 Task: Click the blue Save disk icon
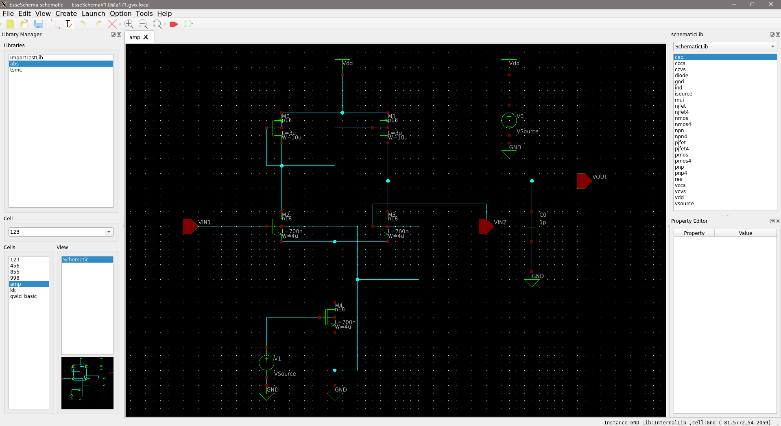[38, 23]
